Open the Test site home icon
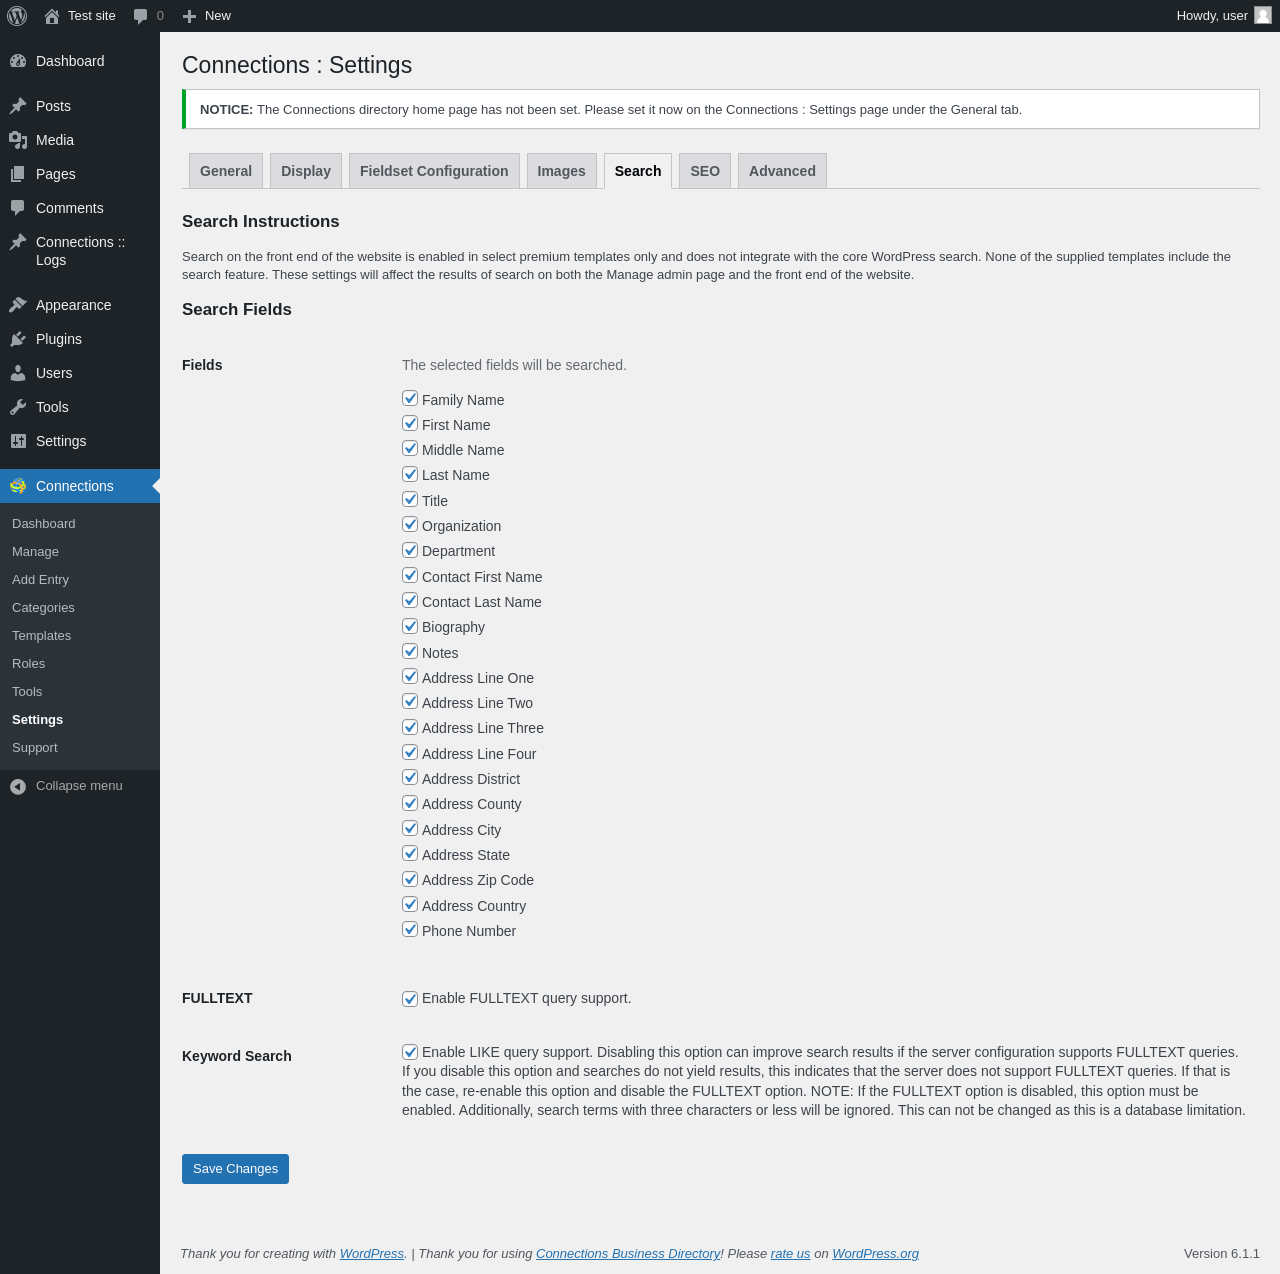Image resolution: width=1280 pixels, height=1274 pixels. click(x=52, y=16)
